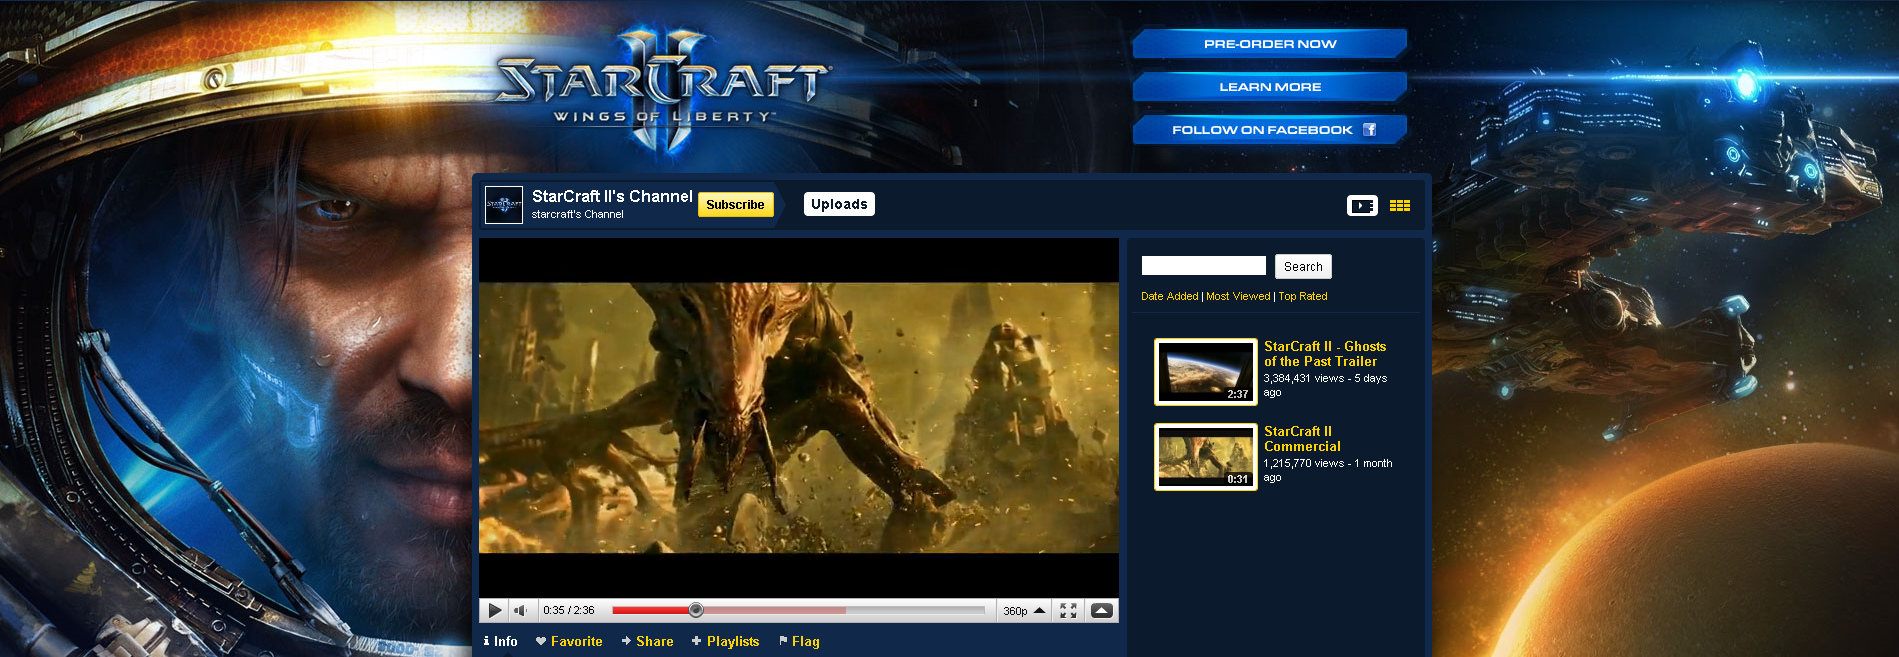Click the StarCraft channel avatar
This screenshot has width=1899, height=657.
(x=504, y=205)
